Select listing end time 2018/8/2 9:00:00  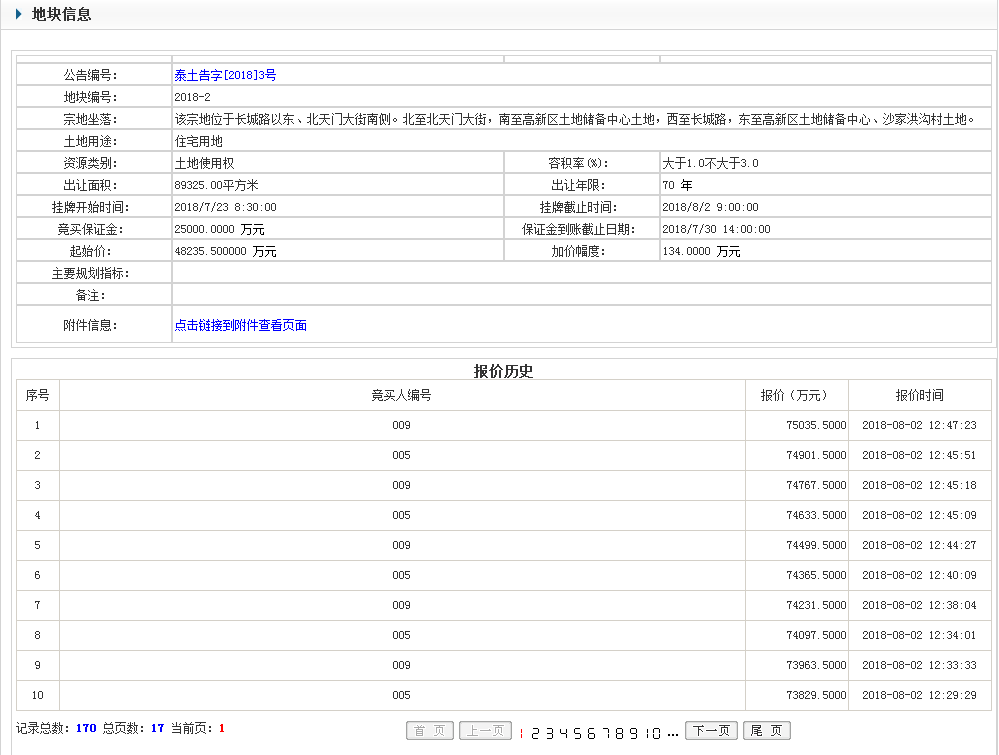tap(710, 207)
